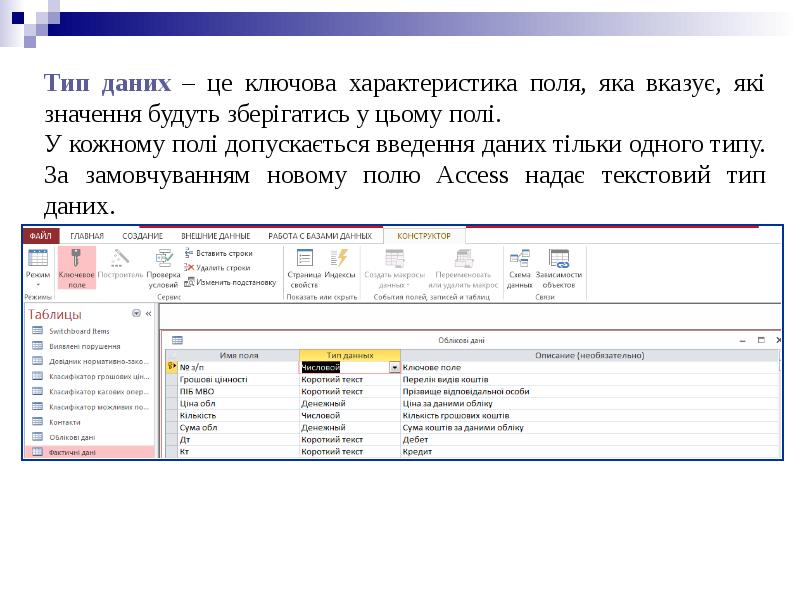Click the Грошові цінності field name cell
This screenshot has height=600, width=800.
click(x=238, y=380)
